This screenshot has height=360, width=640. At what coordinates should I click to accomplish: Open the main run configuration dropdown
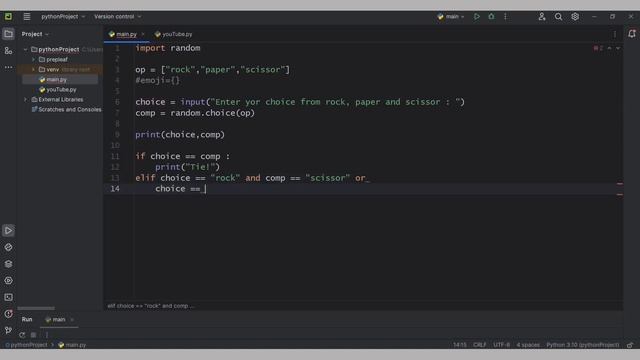click(x=451, y=17)
